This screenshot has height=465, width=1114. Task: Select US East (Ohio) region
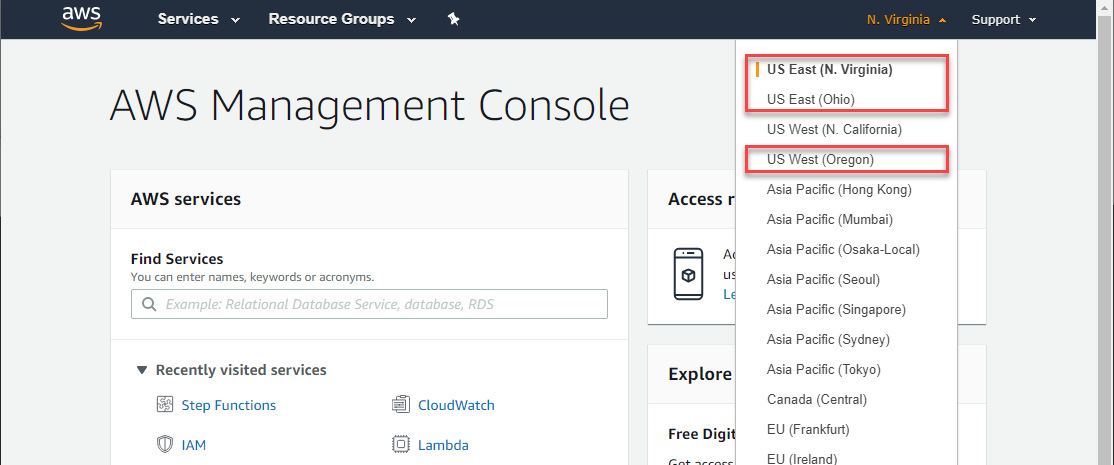tap(810, 99)
